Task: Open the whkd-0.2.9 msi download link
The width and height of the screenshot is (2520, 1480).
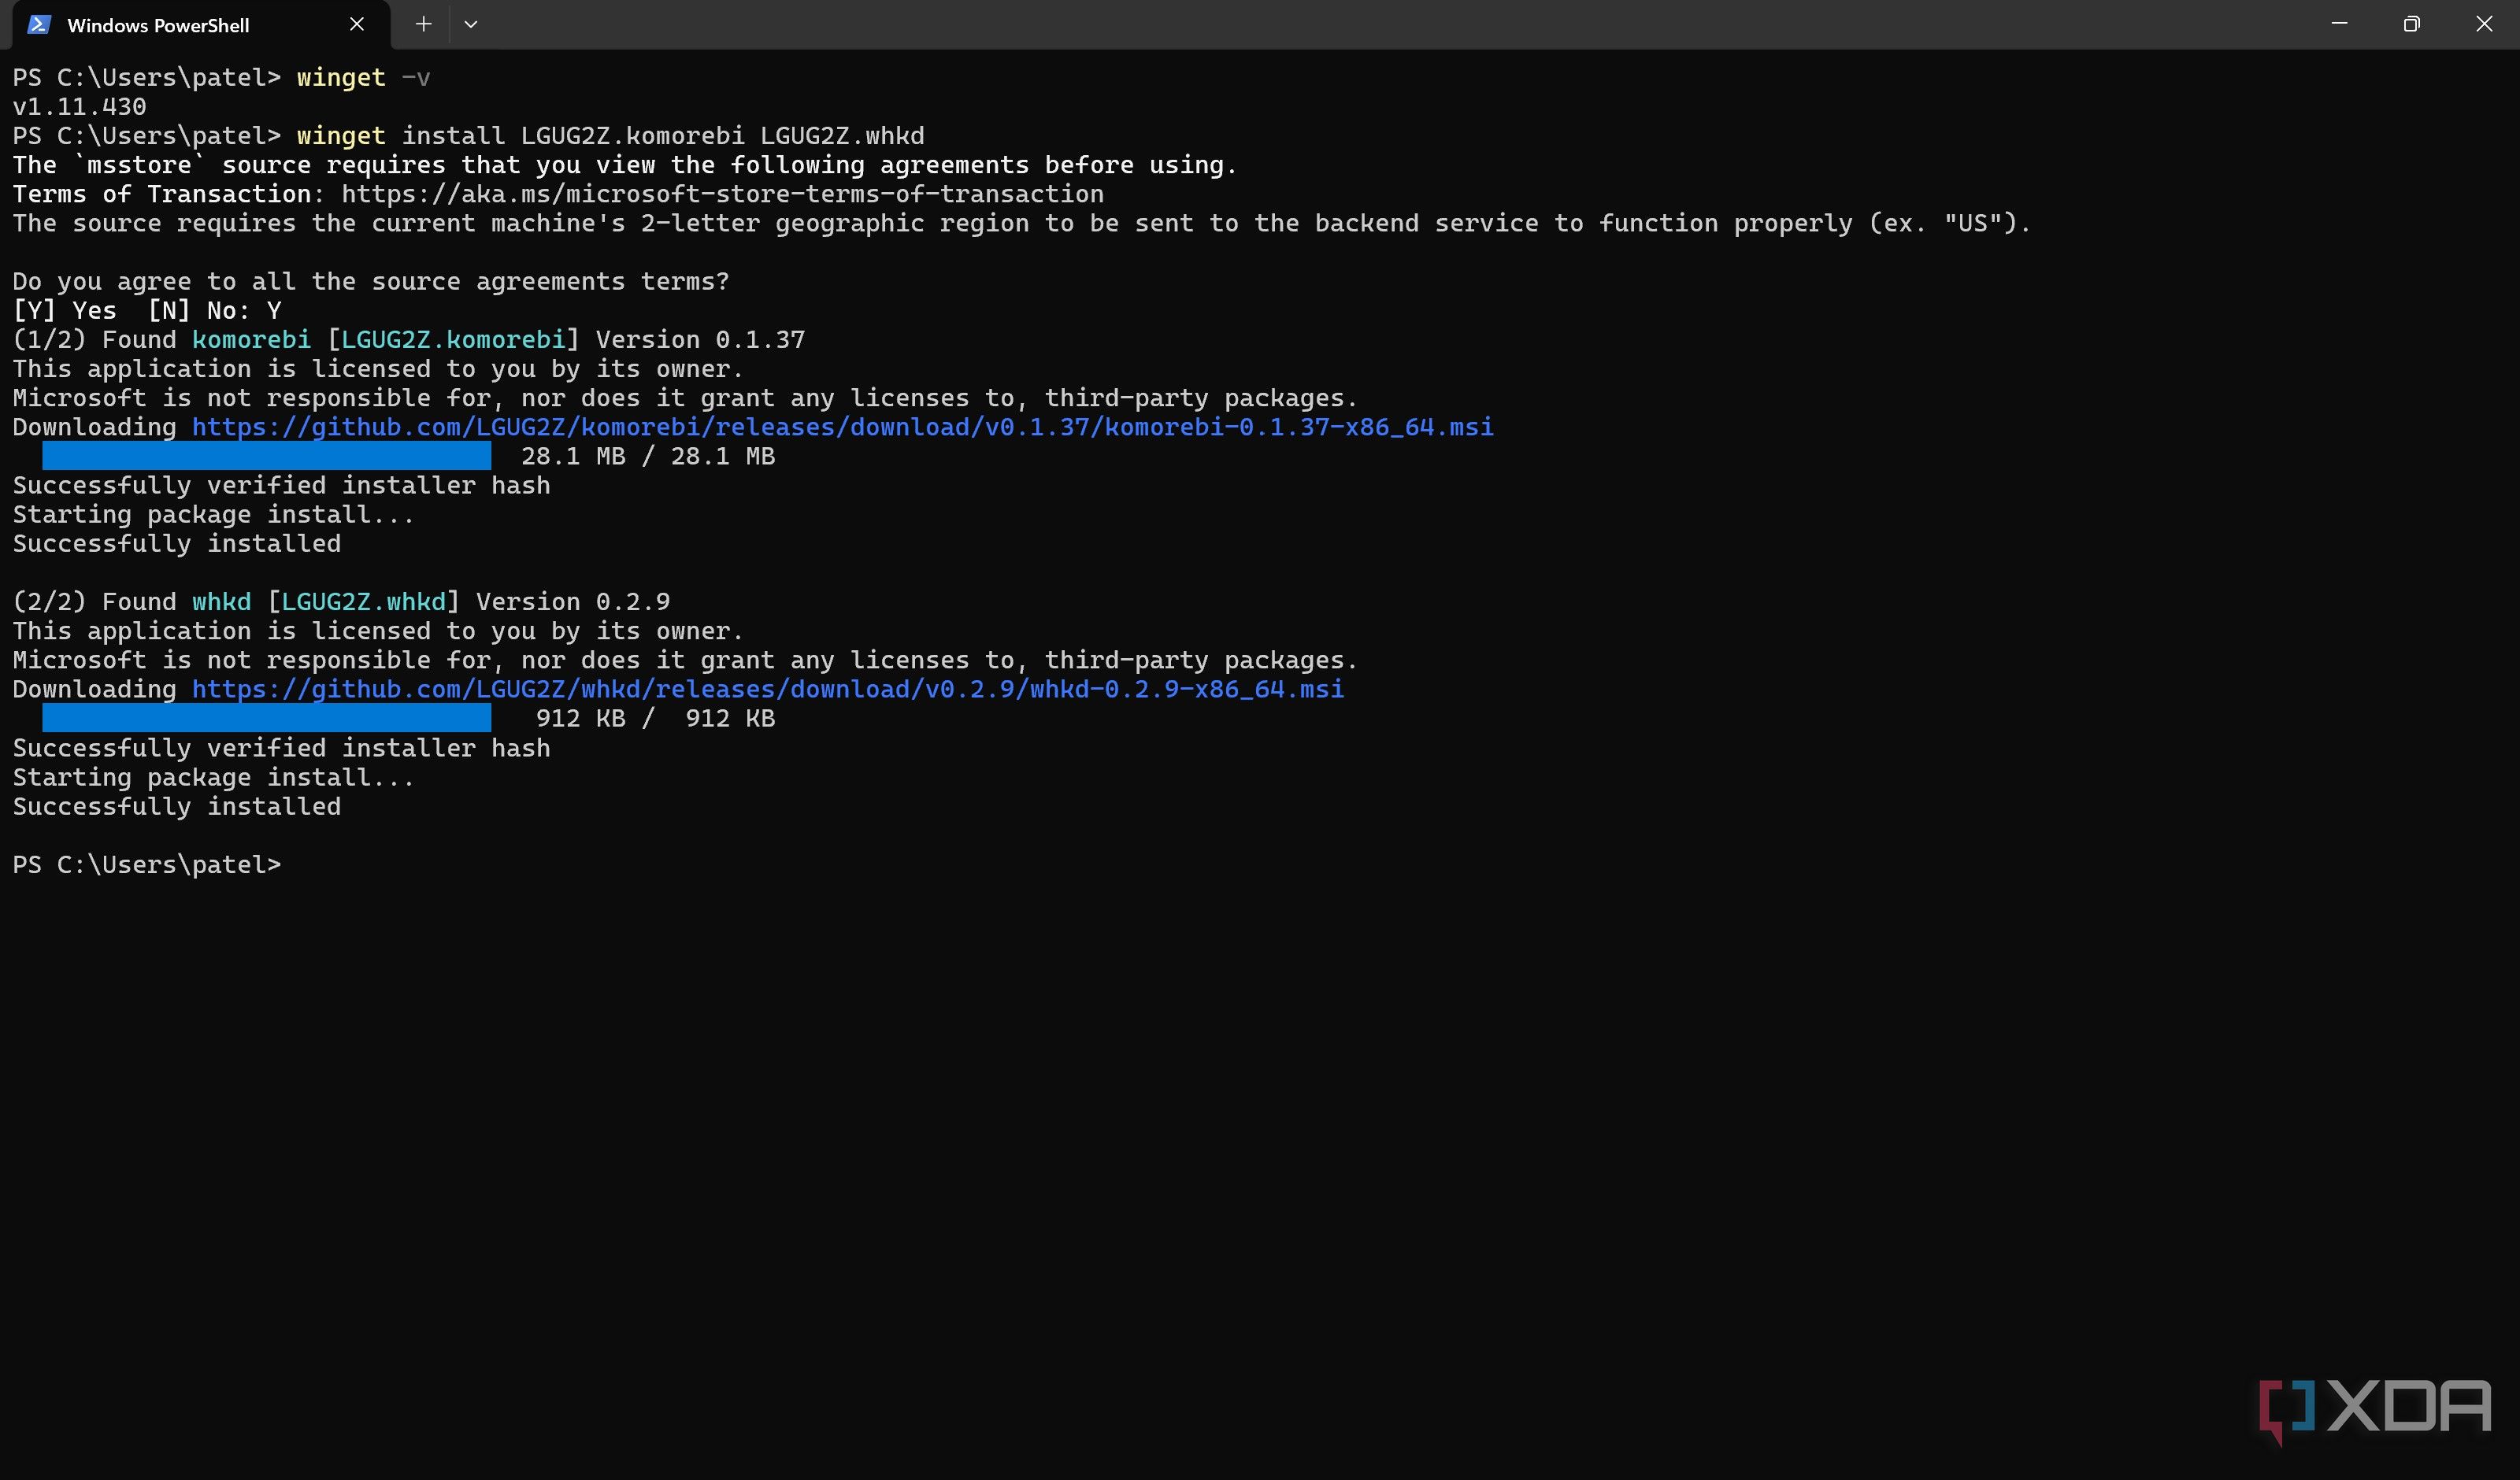Action: tap(768, 689)
